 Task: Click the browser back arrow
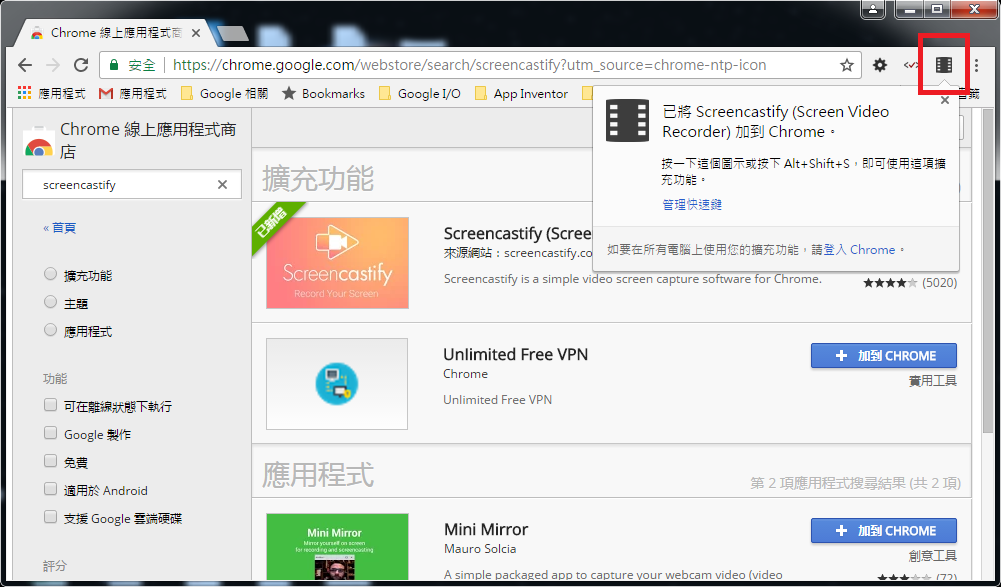(x=25, y=65)
